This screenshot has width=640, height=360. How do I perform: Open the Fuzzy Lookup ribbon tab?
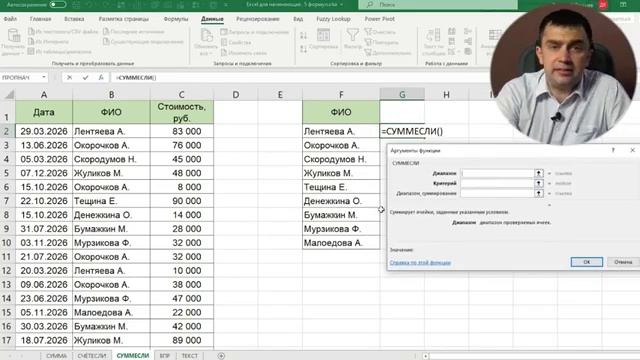[333, 19]
